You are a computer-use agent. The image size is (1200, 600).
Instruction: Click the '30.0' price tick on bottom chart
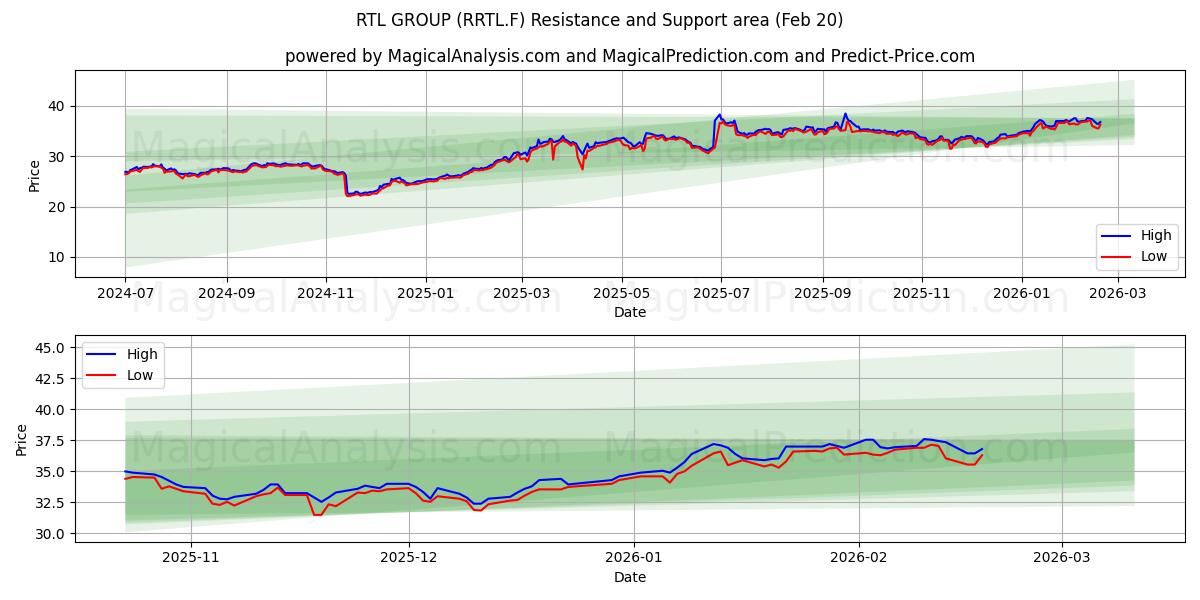click(x=50, y=534)
